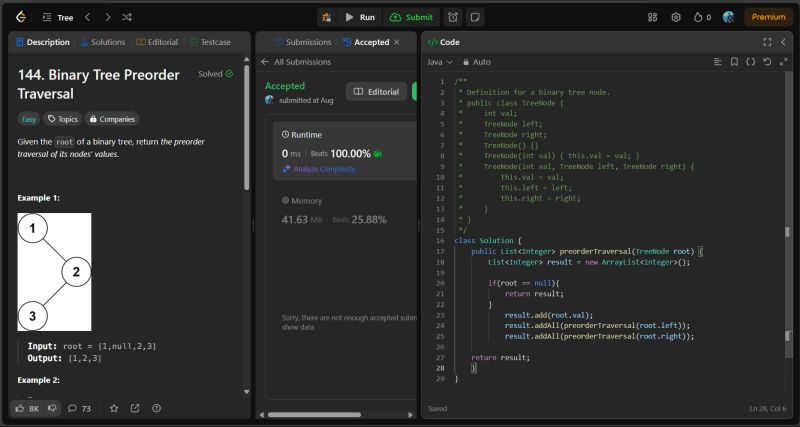Expand the Topics tag
The height and width of the screenshot is (427, 800).
click(x=62, y=119)
